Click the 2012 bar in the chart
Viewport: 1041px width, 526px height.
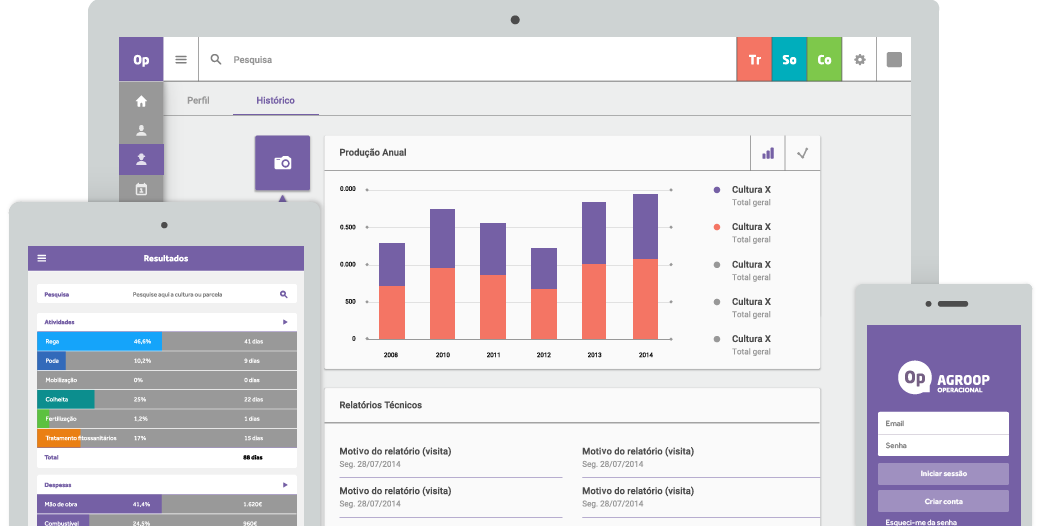(x=544, y=294)
